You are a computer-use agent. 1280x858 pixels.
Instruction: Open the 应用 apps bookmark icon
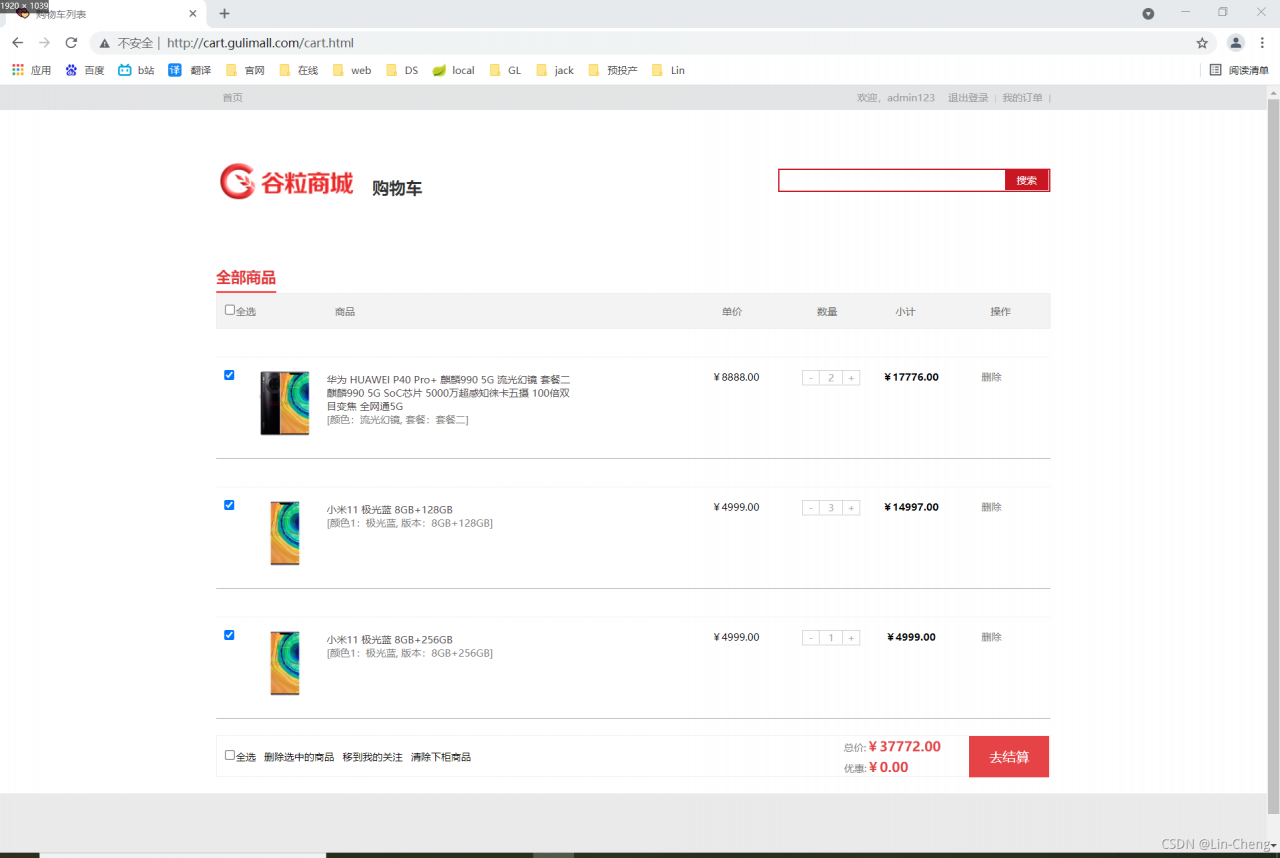pyautogui.click(x=31, y=70)
